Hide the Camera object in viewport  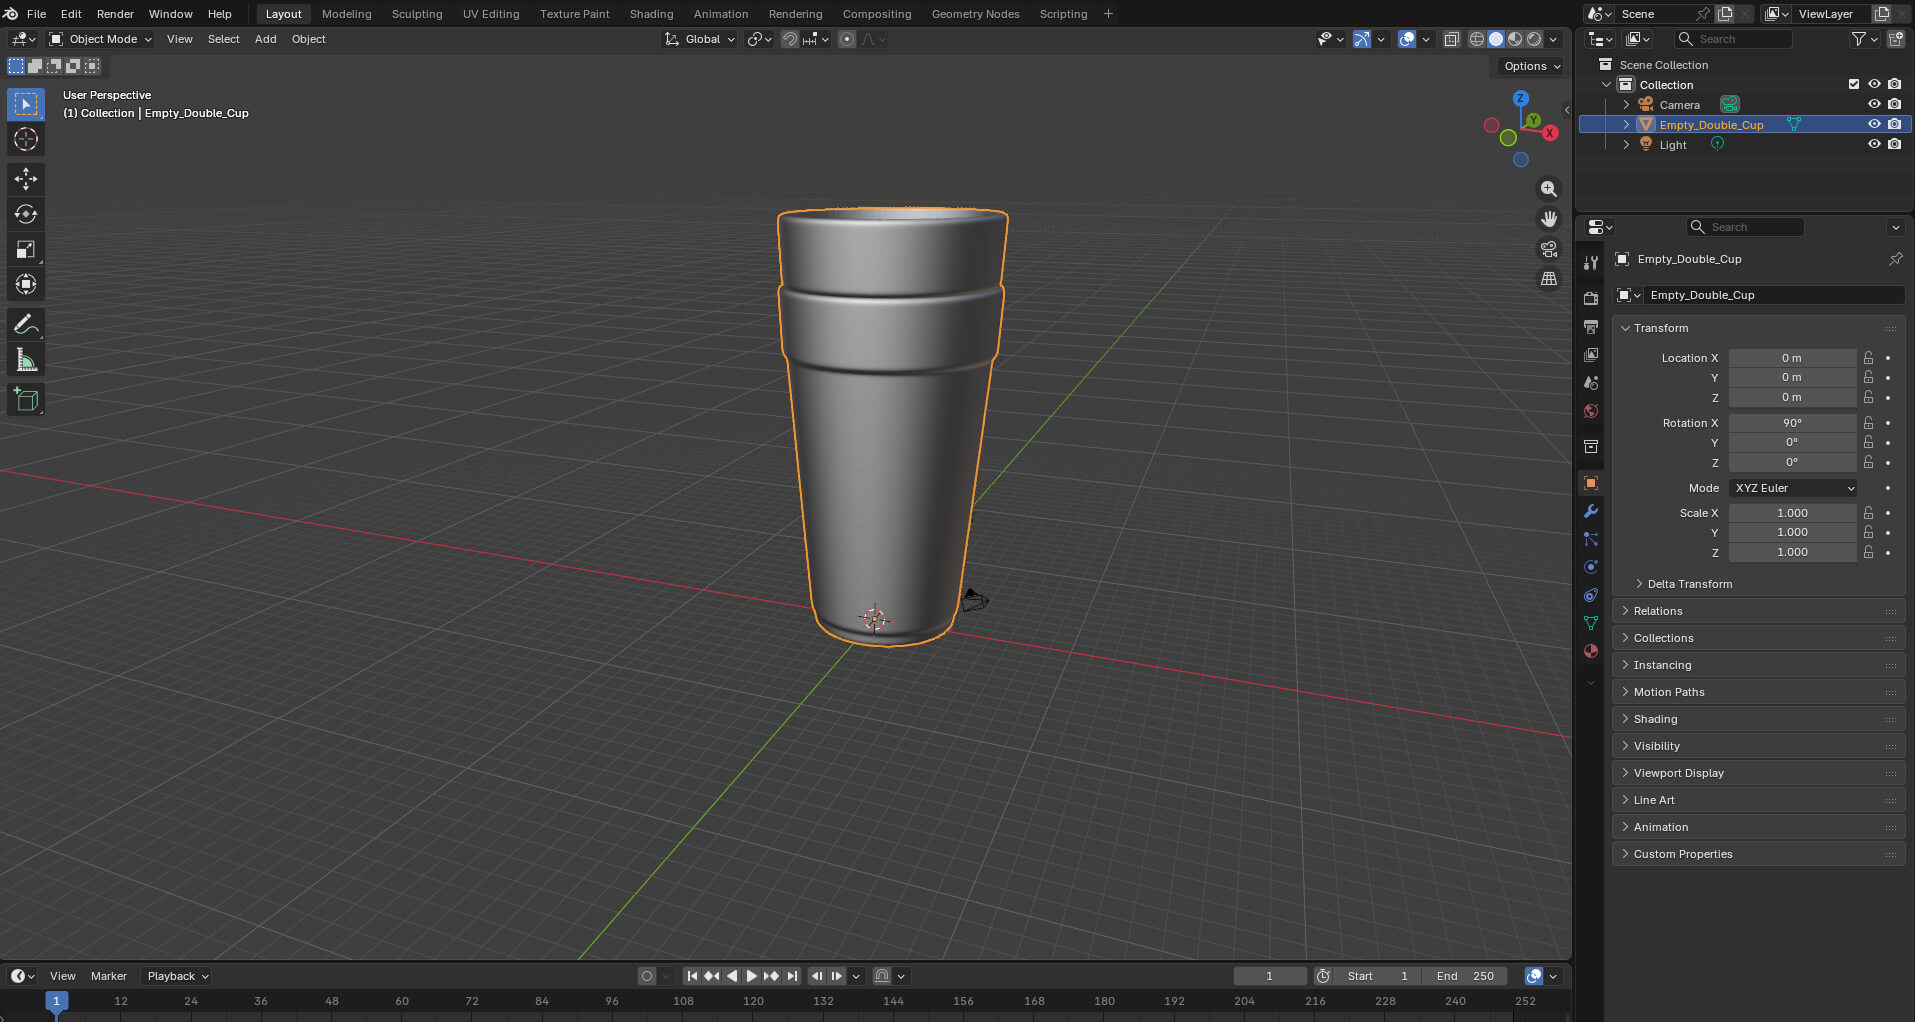tap(1874, 104)
